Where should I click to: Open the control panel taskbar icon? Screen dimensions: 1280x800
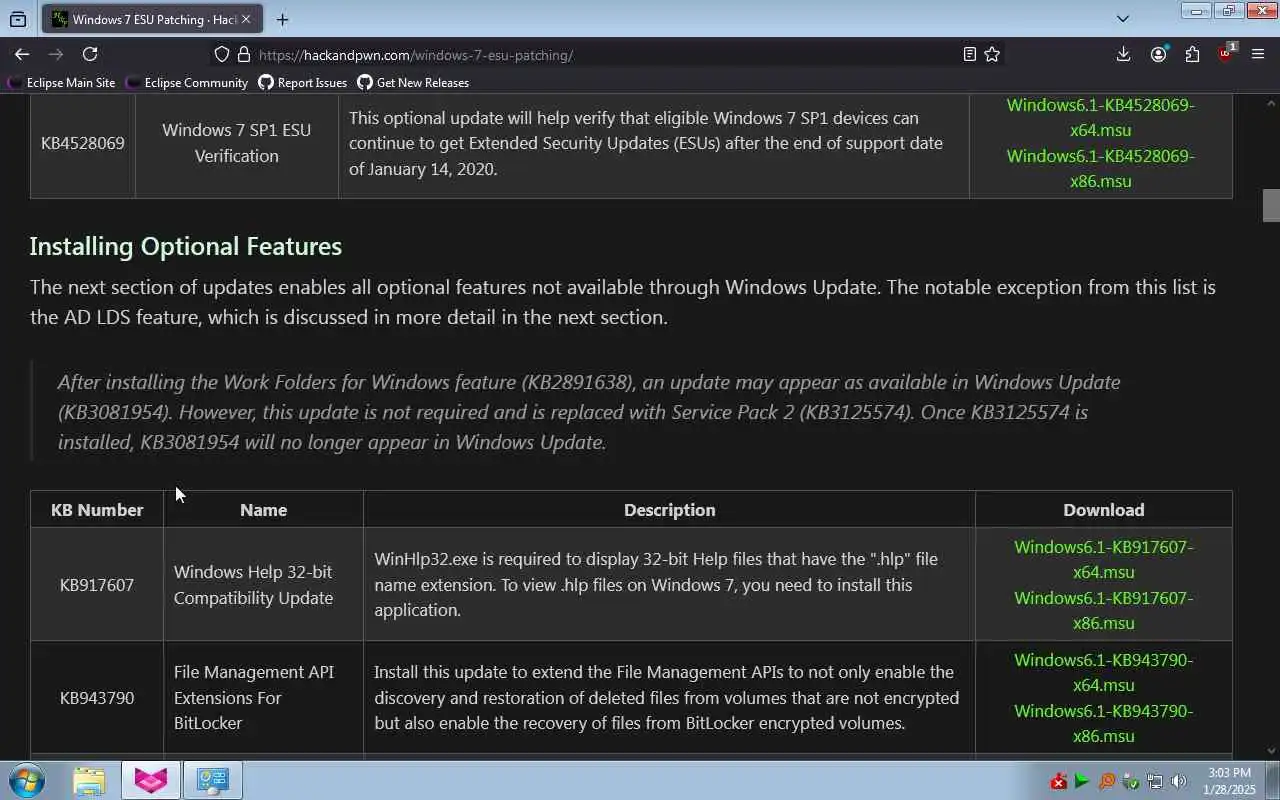213,780
